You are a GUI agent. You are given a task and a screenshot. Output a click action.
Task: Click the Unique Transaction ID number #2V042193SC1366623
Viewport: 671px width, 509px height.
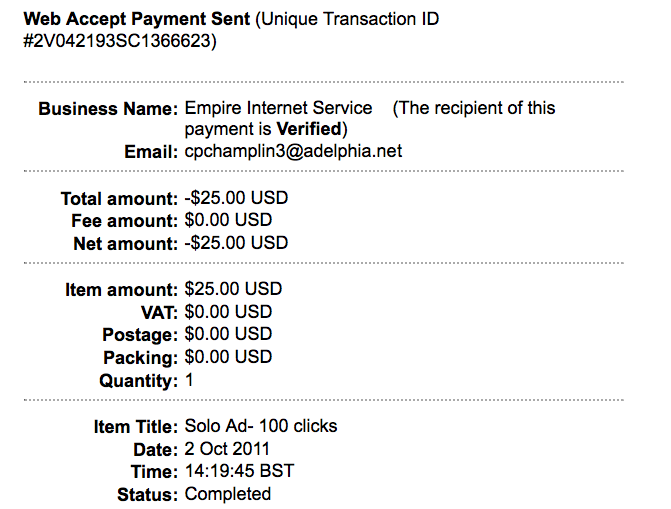(x=119, y=42)
